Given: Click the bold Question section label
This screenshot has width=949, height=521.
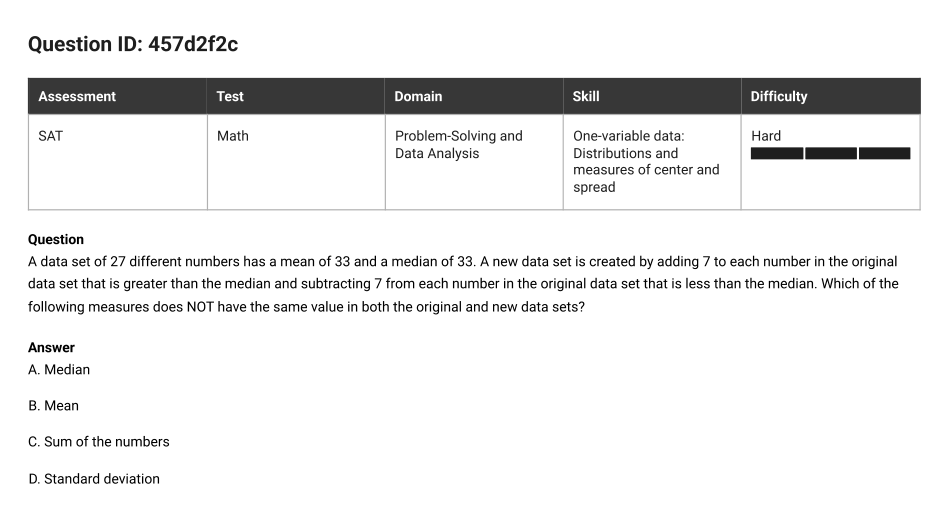Looking at the screenshot, I should (56, 240).
